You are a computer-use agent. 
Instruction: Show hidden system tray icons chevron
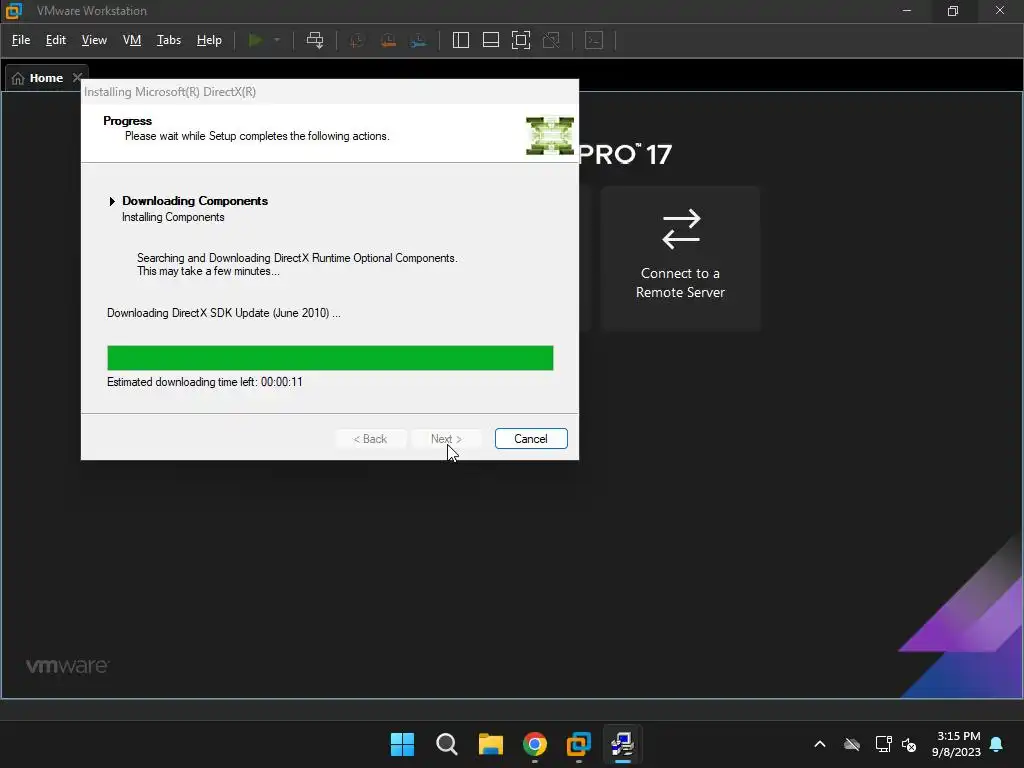pyautogui.click(x=820, y=744)
